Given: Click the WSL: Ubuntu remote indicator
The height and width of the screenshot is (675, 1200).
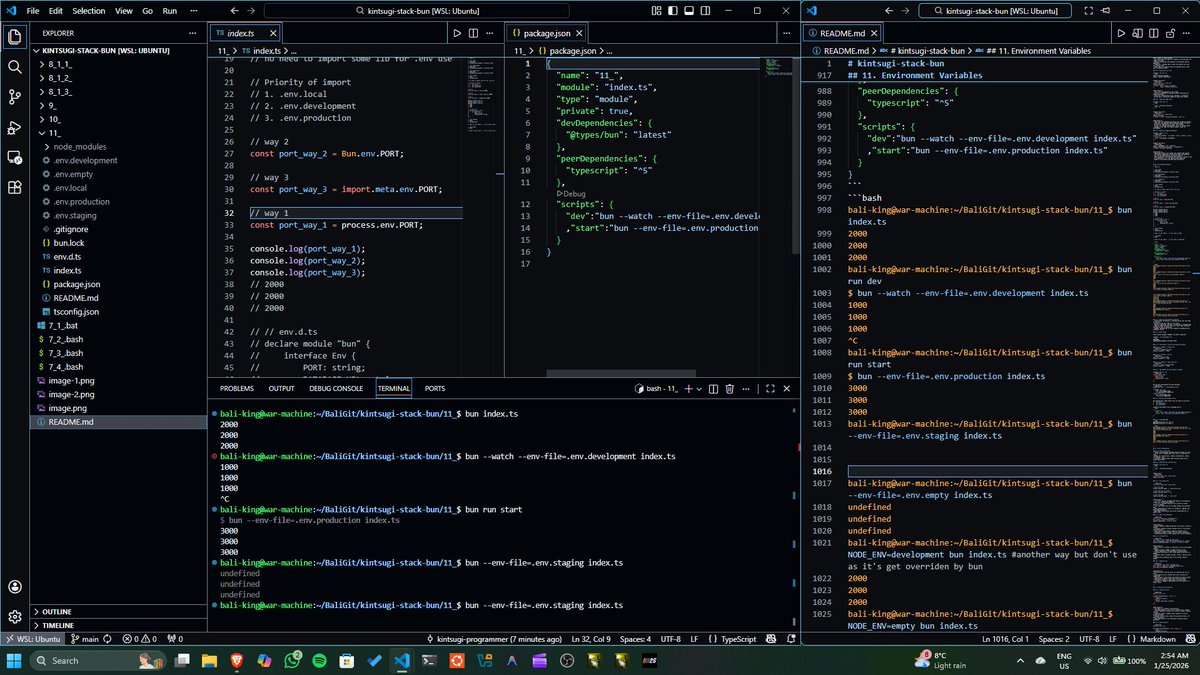Looking at the screenshot, I should pyautogui.click(x=33, y=638).
